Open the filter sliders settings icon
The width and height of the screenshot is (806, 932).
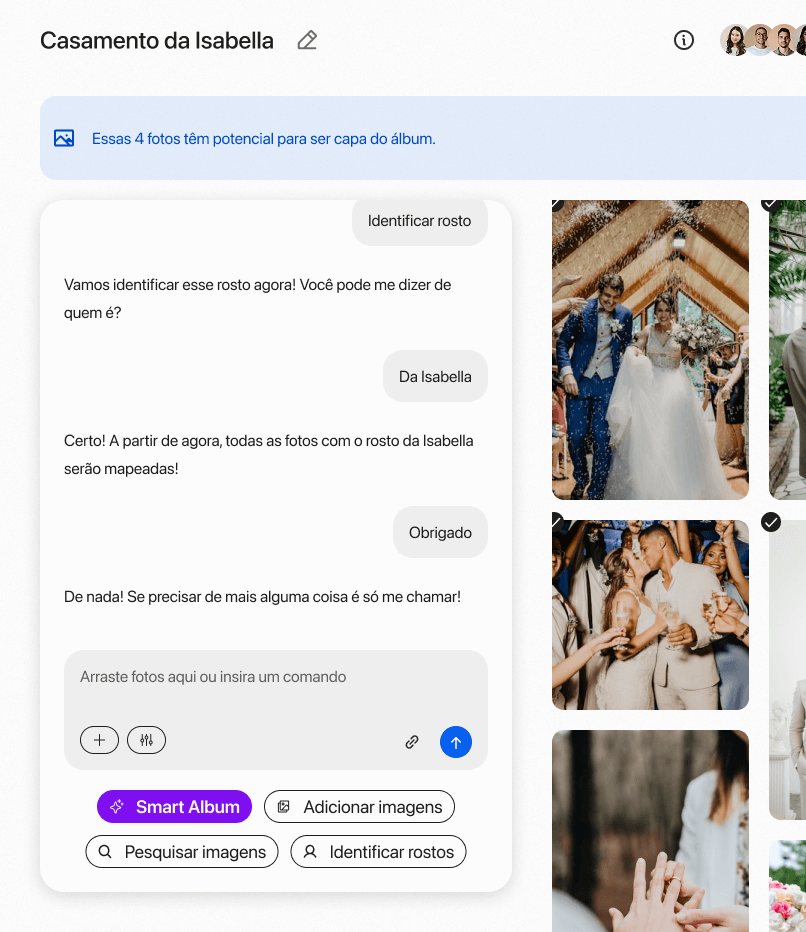147,740
